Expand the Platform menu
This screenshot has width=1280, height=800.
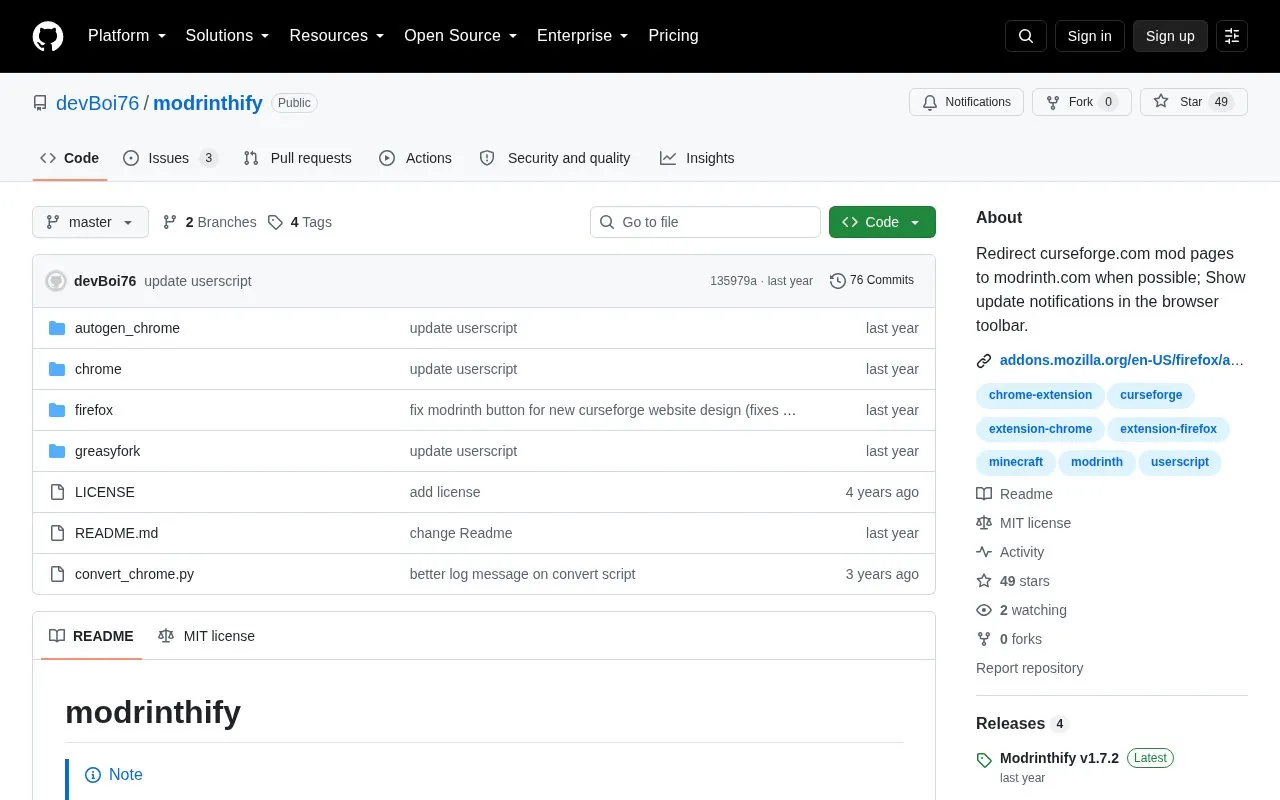[127, 36]
